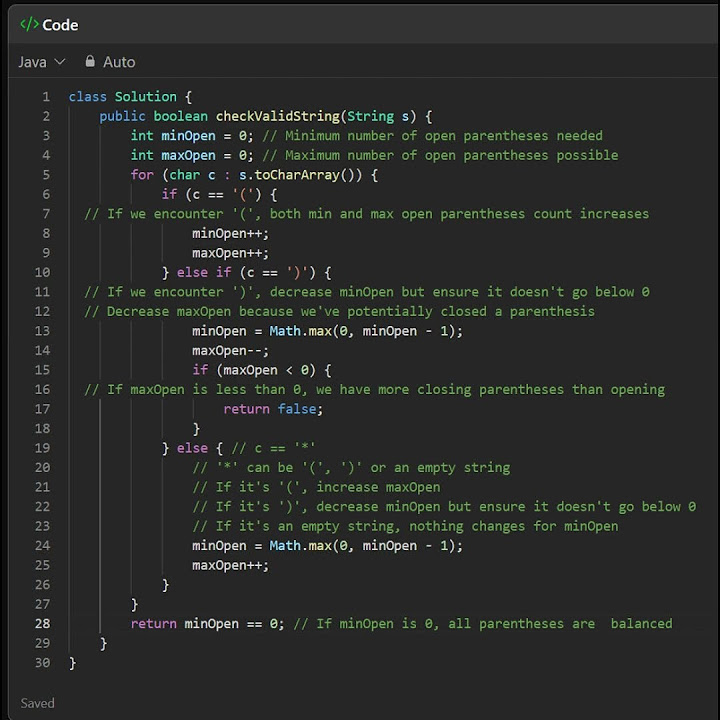
Task: Click the line 11 comment about decreasing minOpen
Action: point(366,292)
